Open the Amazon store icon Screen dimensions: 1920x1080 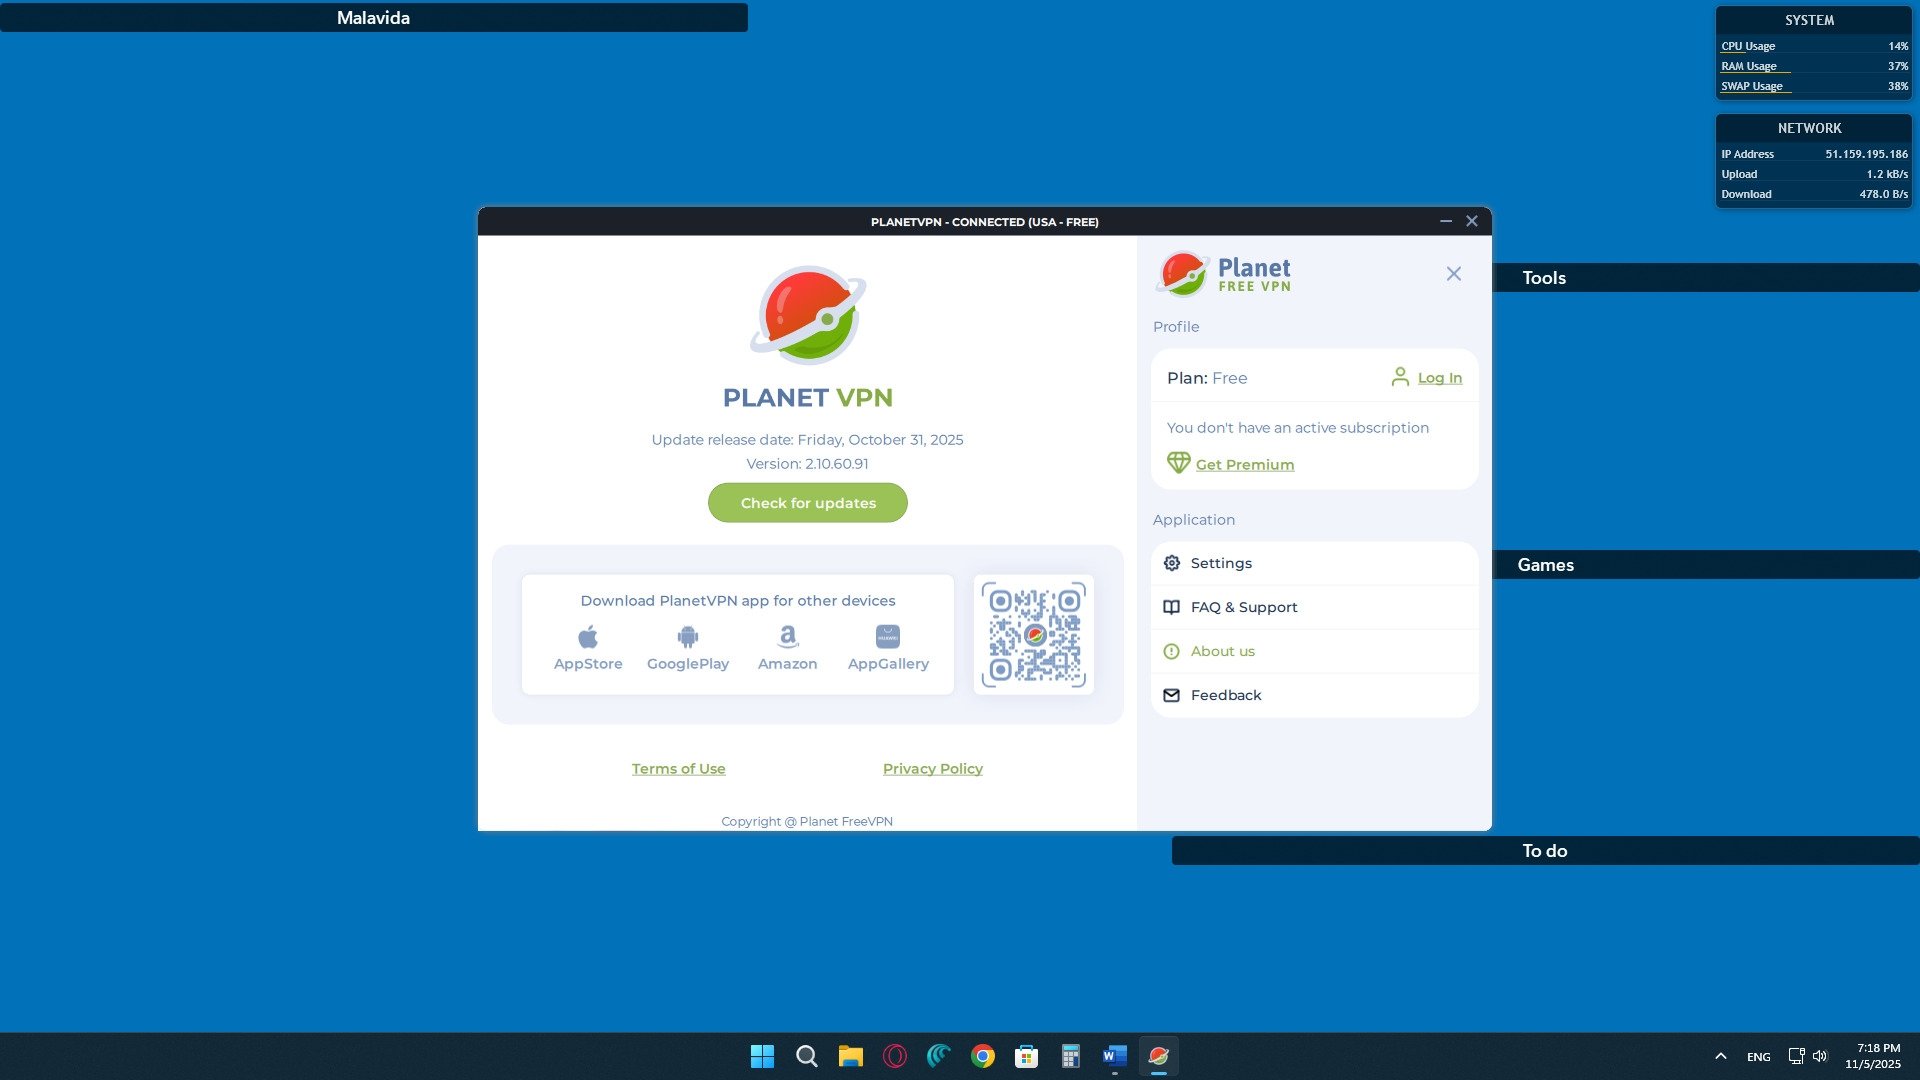point(788,637)
